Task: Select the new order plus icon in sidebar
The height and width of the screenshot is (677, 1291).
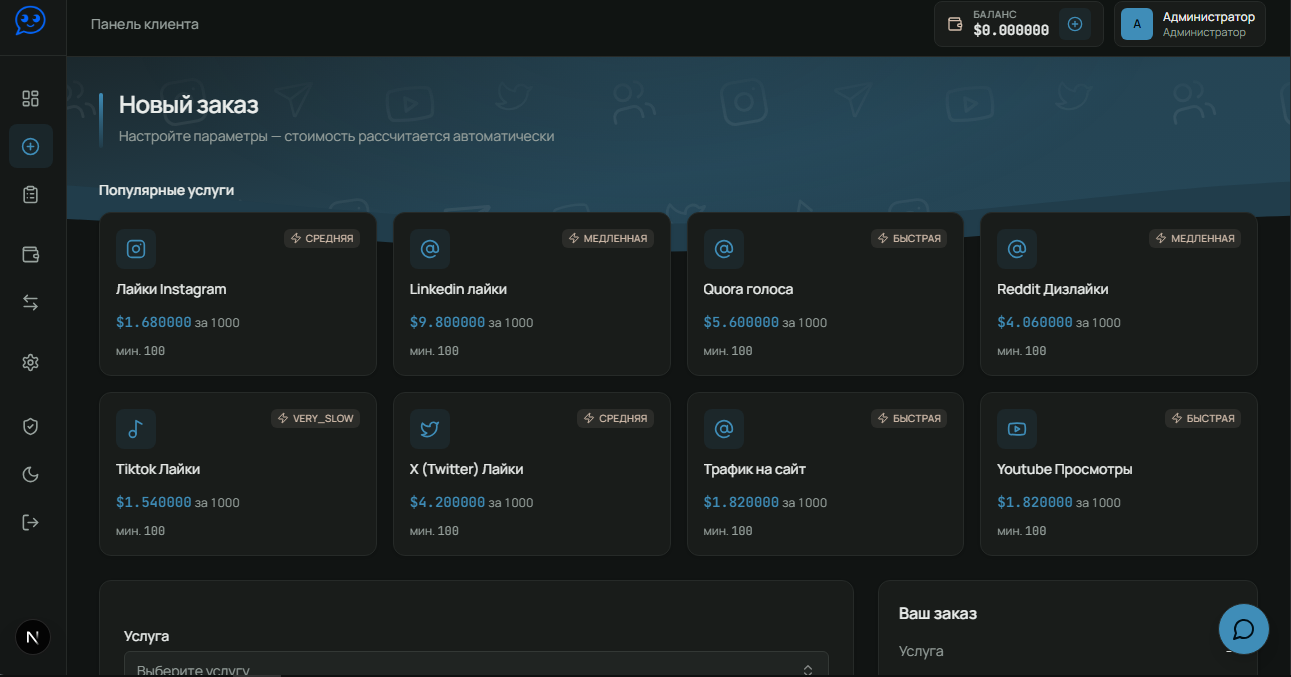Action: tap(30, 146)
